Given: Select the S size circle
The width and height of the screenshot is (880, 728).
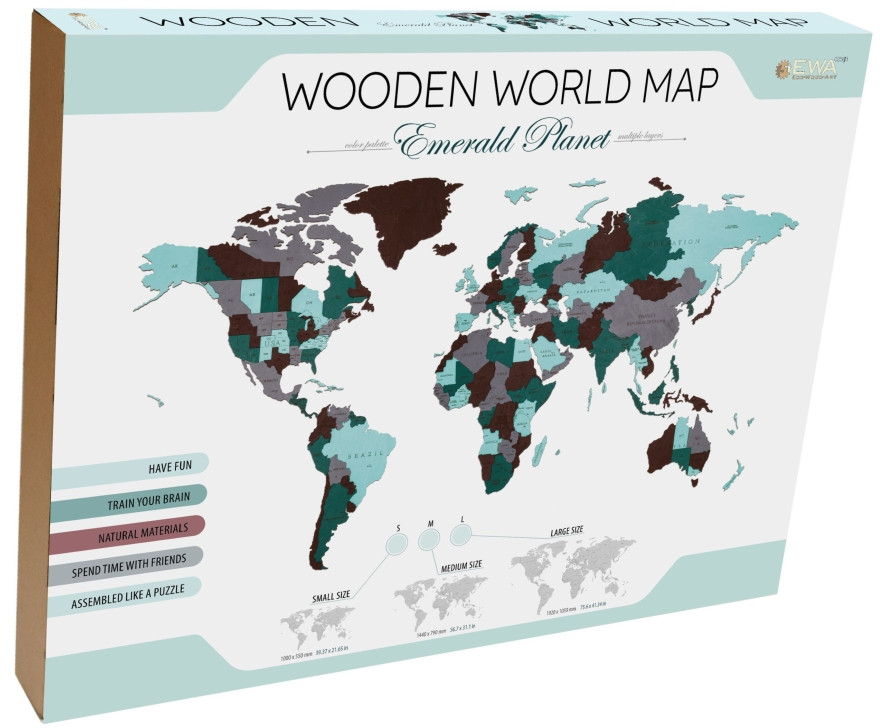Looking at the screenshot, I should [x=396, y=541].
